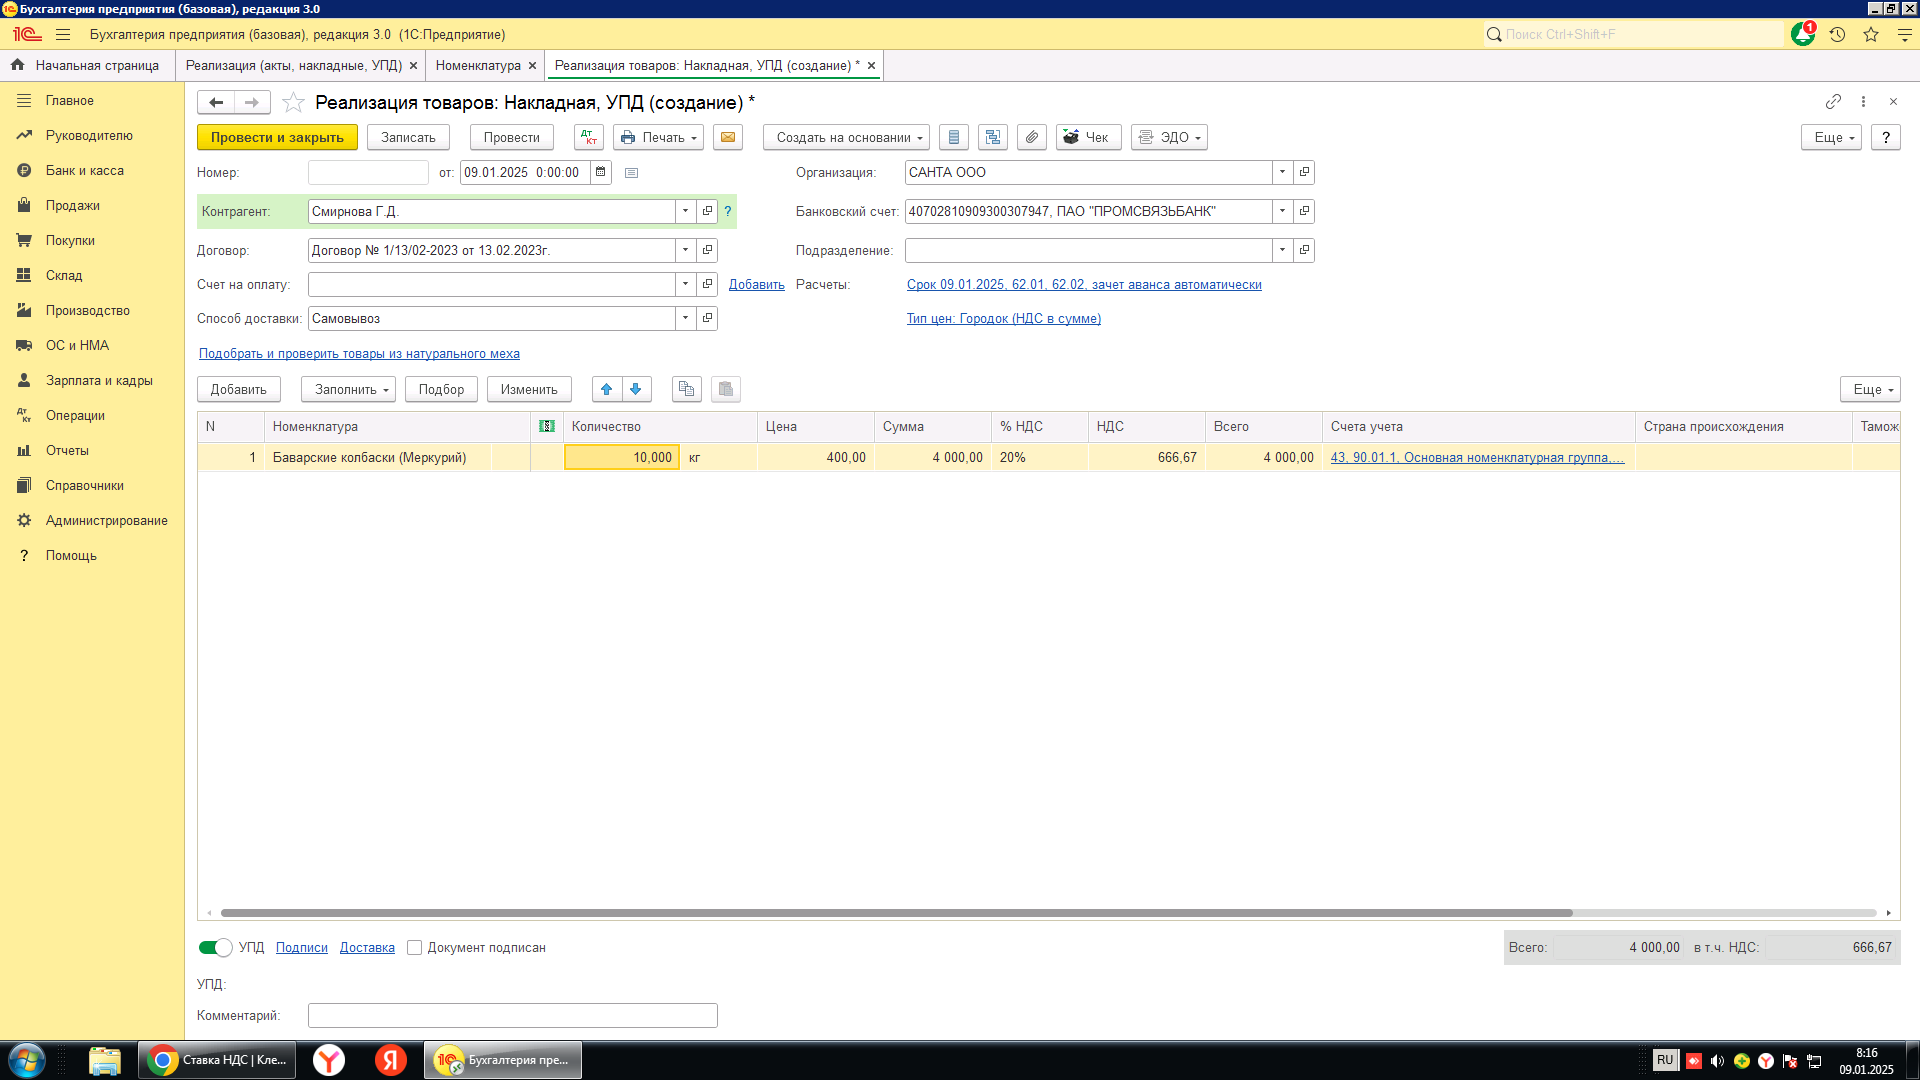Toggle the УПД switch

[x=215, y=947]
